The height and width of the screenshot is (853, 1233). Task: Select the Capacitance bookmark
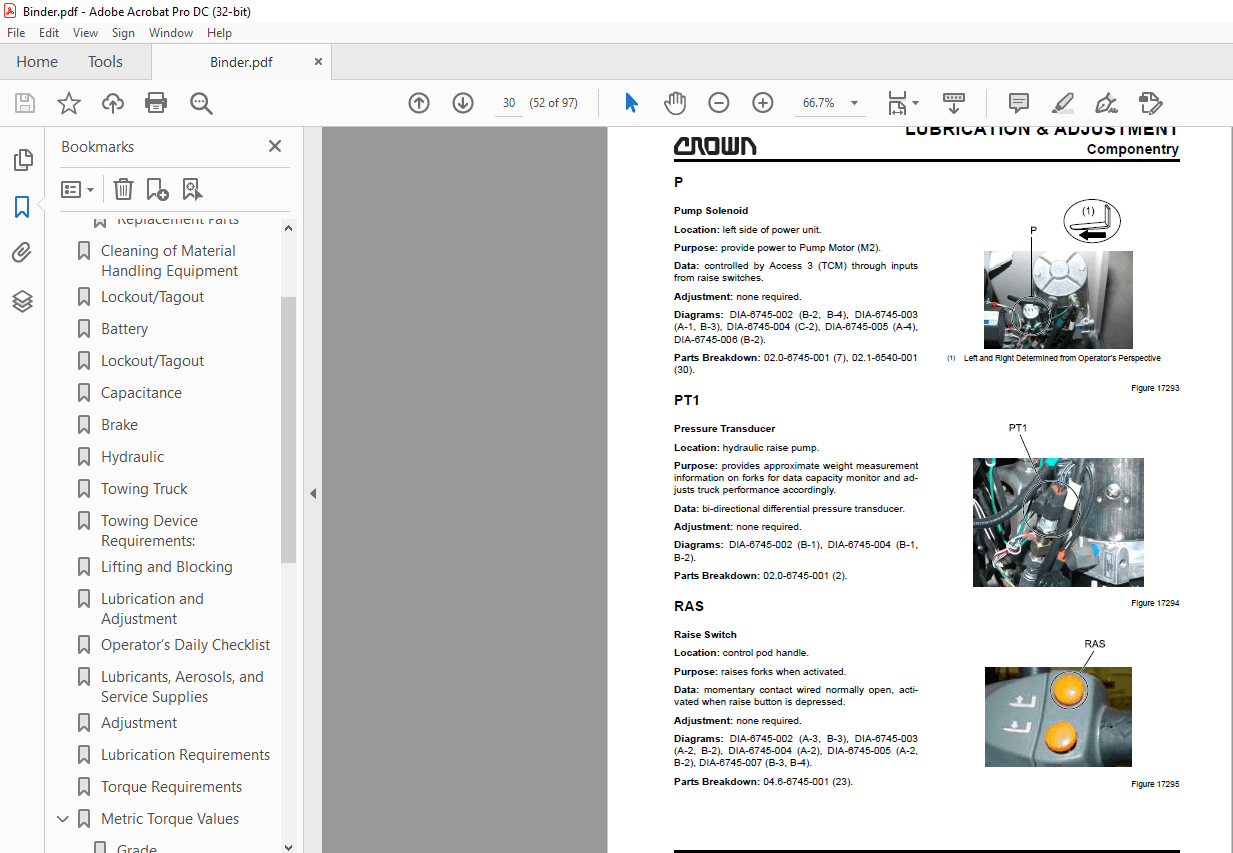point(141,392)
